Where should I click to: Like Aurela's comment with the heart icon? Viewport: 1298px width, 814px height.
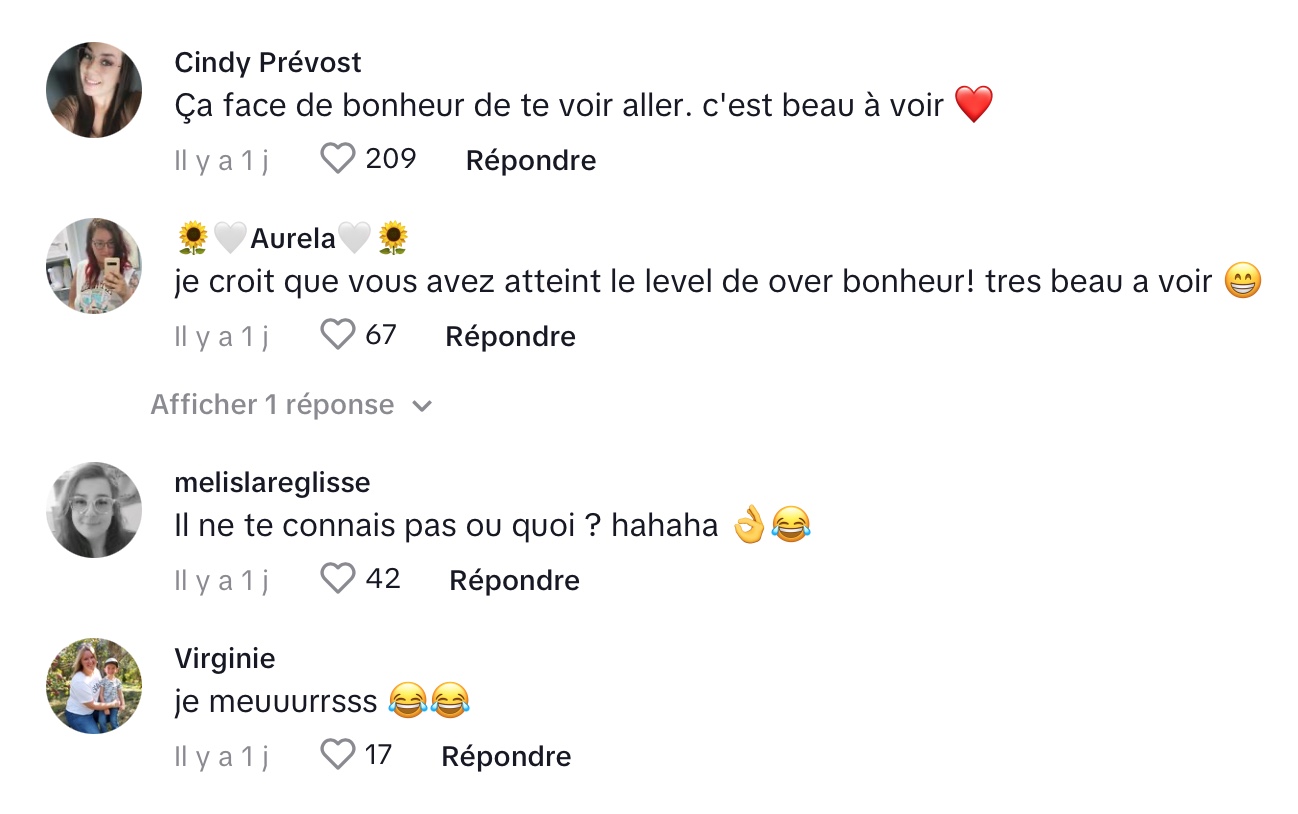338,335
